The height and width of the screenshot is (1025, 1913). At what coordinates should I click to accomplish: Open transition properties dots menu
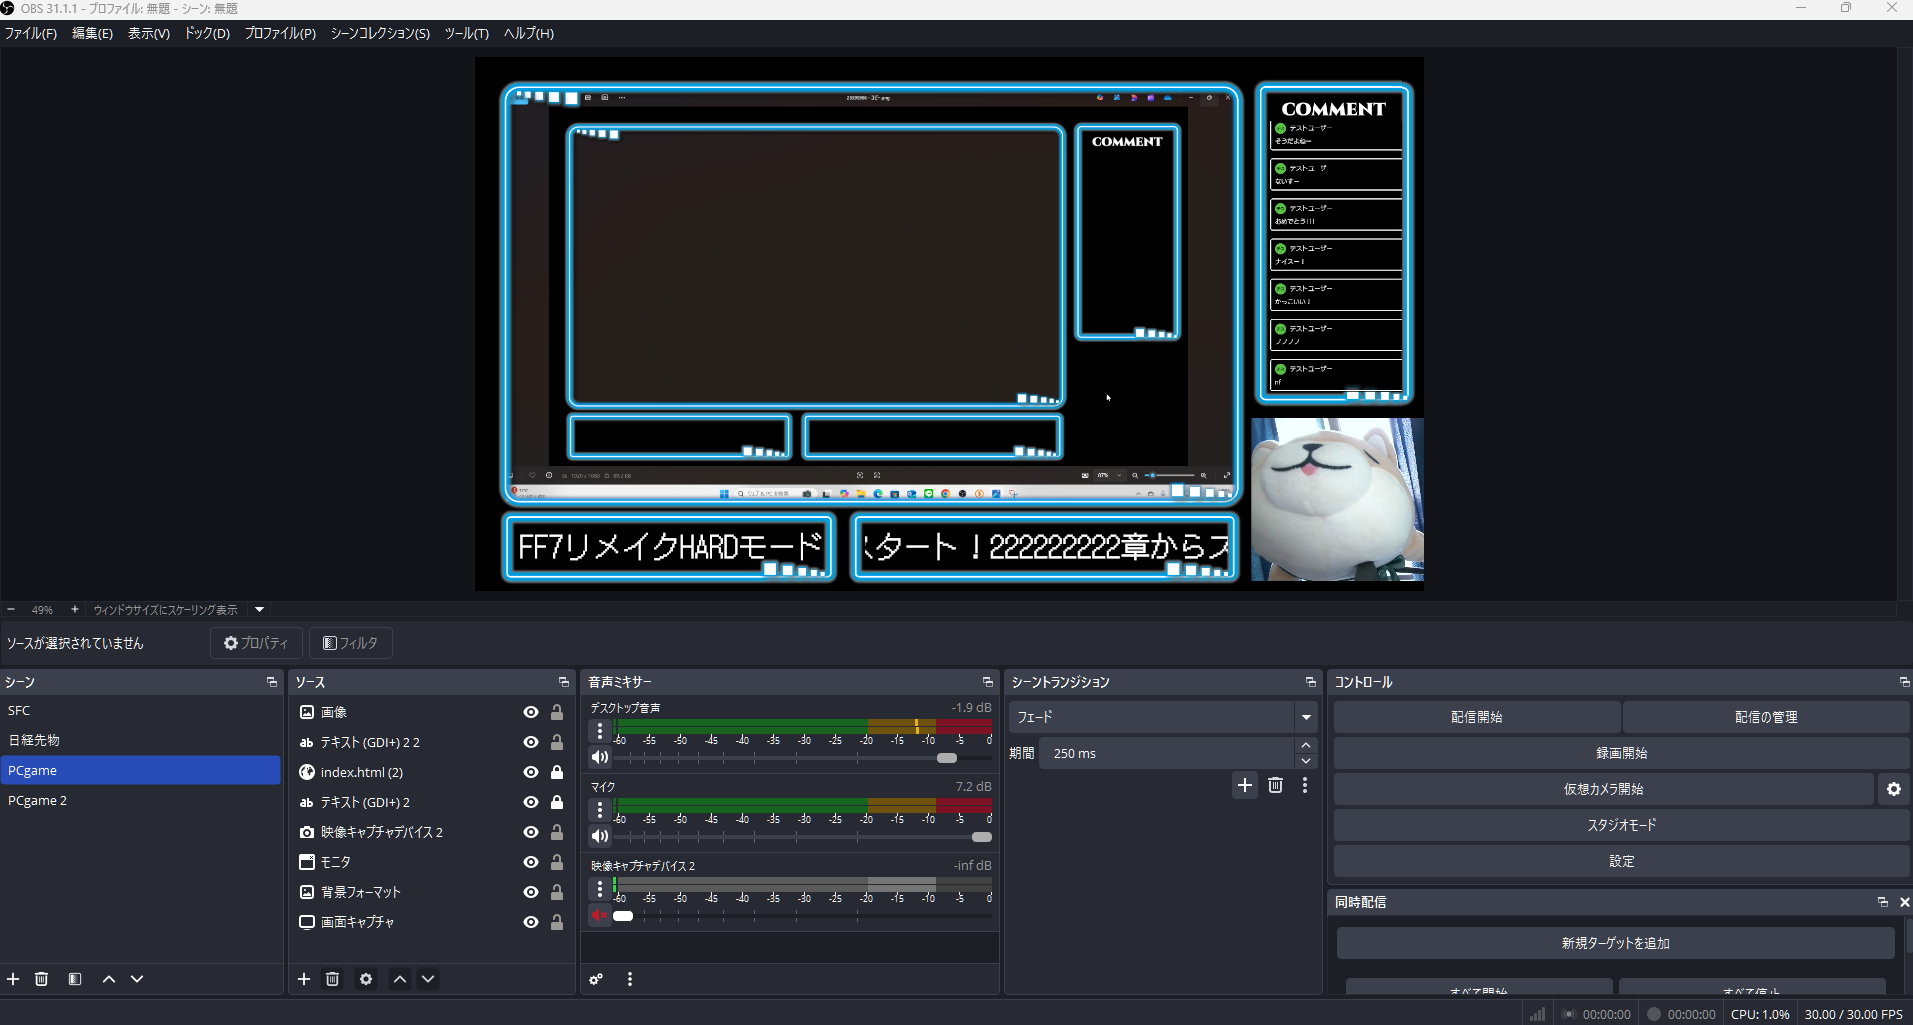(1305, 785)
